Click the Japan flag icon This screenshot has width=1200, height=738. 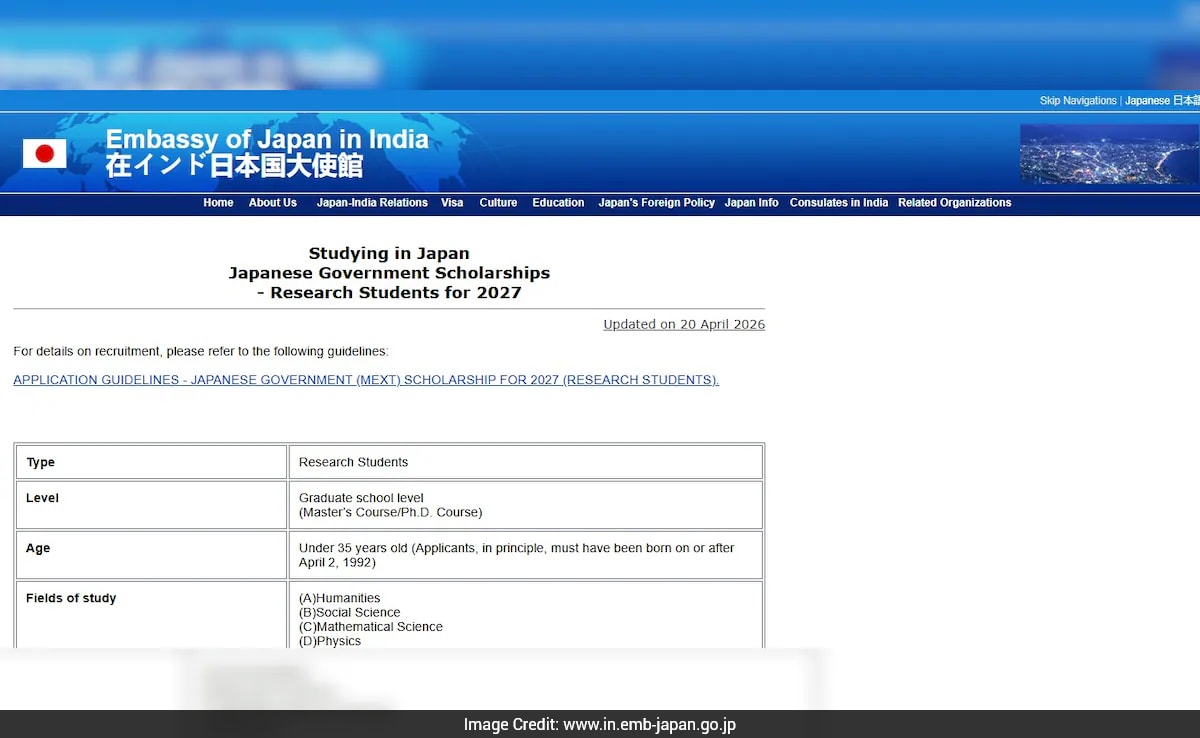click(45, 153)
